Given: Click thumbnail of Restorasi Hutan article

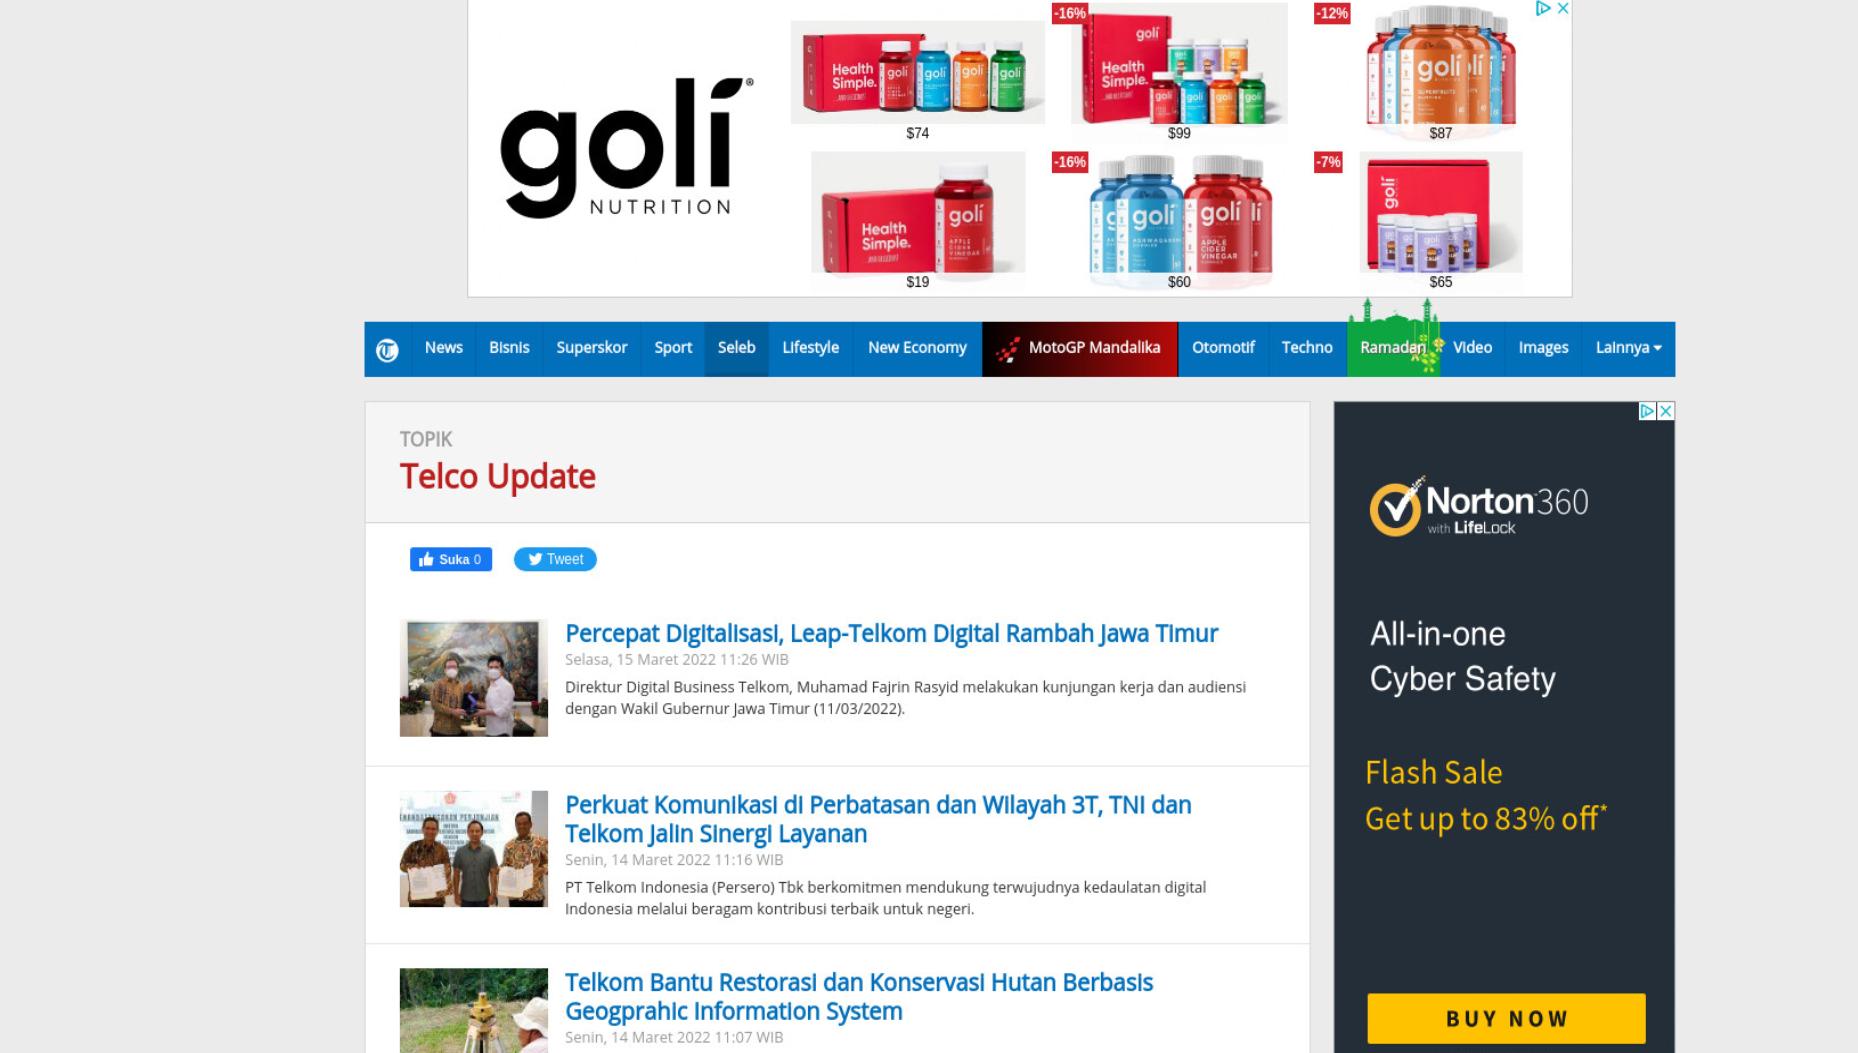Looking at the screenshot, I should point(474,1010).
